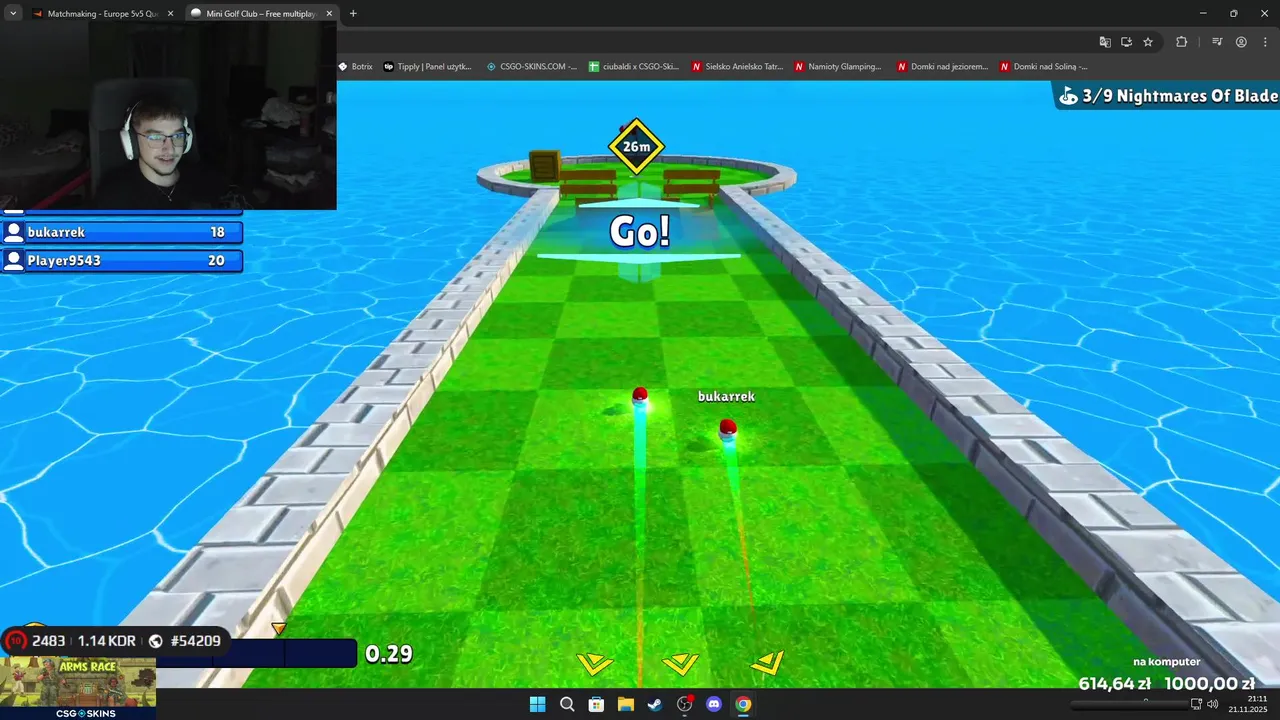Open the media controls icon in Chrome toolbar
Image resolution: width=1280 pixels, height=720 pixels.
coord(1217,42)
